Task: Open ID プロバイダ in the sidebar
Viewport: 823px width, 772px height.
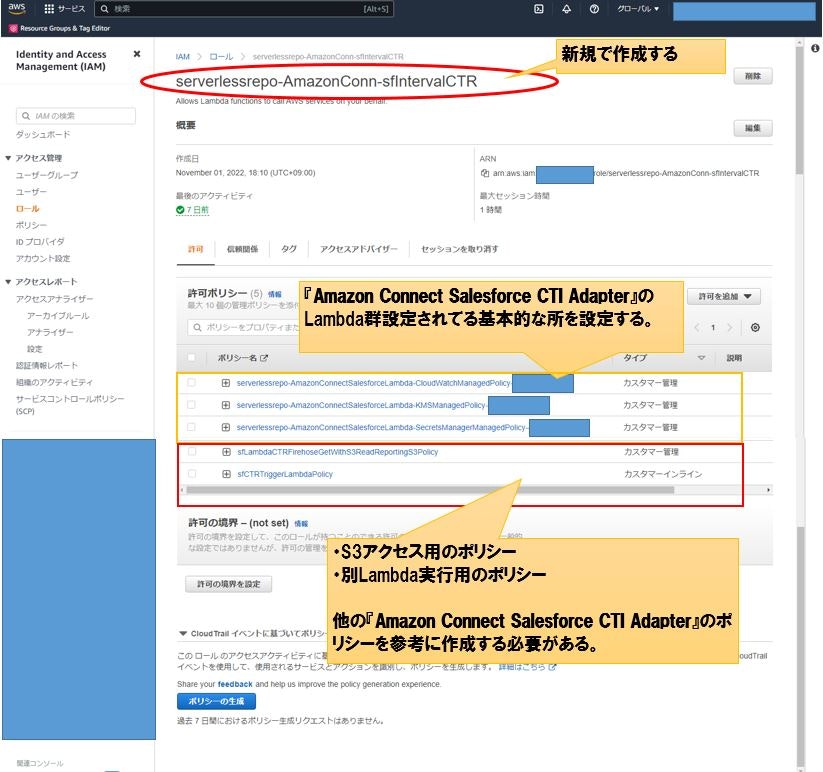Action: click(40, 242)
